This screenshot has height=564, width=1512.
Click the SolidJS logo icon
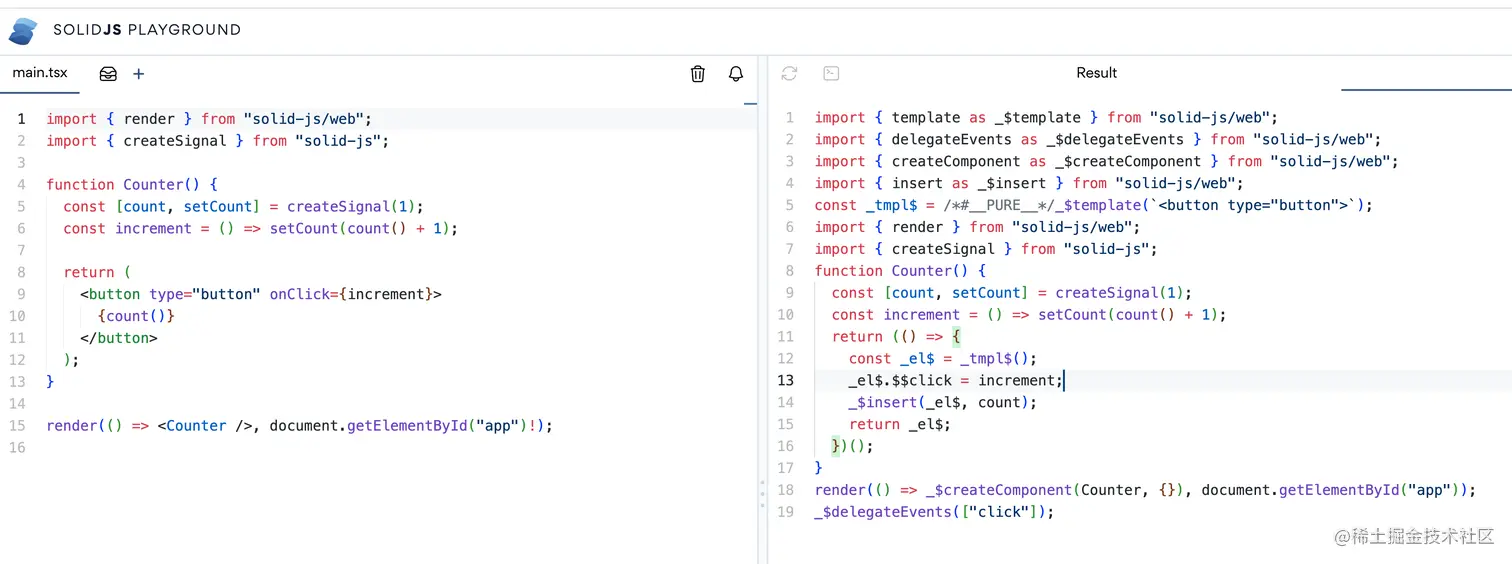23,30
